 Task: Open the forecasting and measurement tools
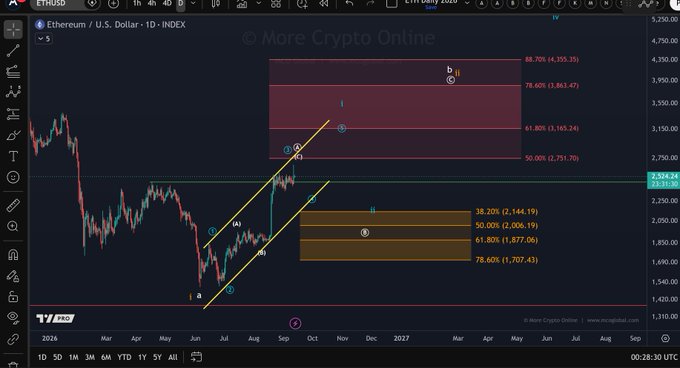point(13,114)
